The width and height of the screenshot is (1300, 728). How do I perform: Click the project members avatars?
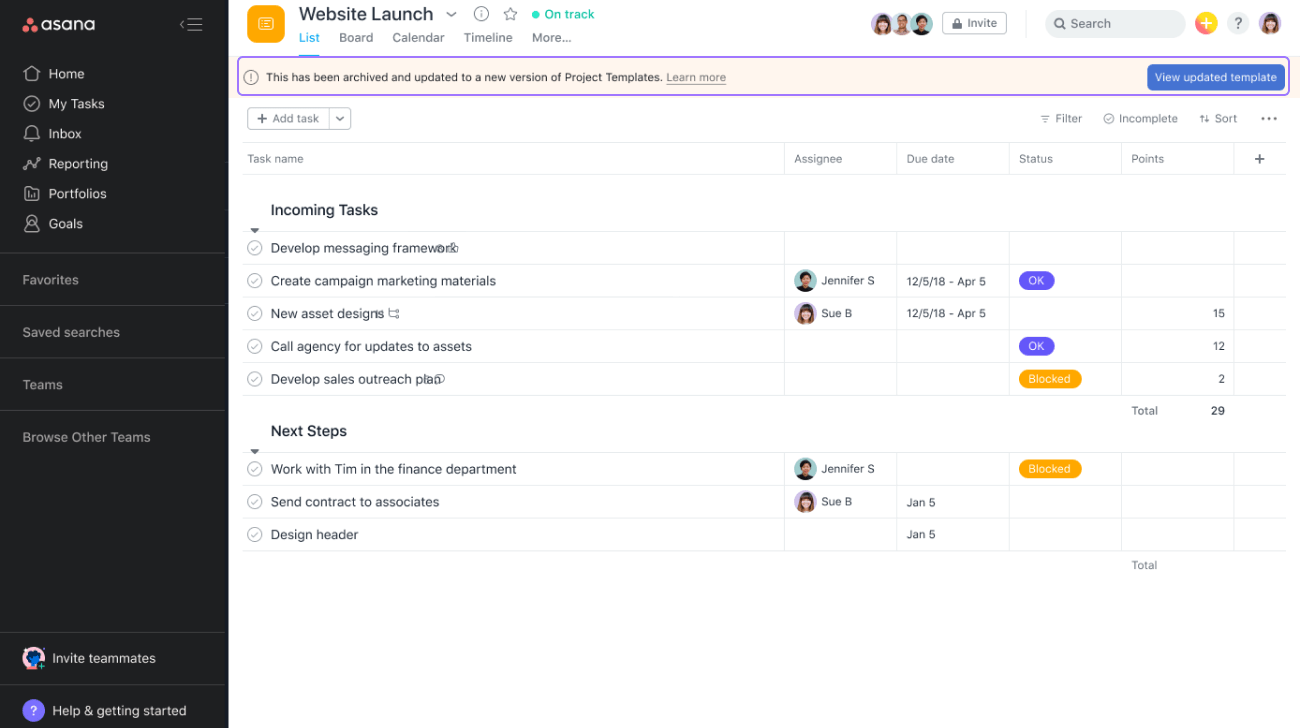tap(901, 24)
